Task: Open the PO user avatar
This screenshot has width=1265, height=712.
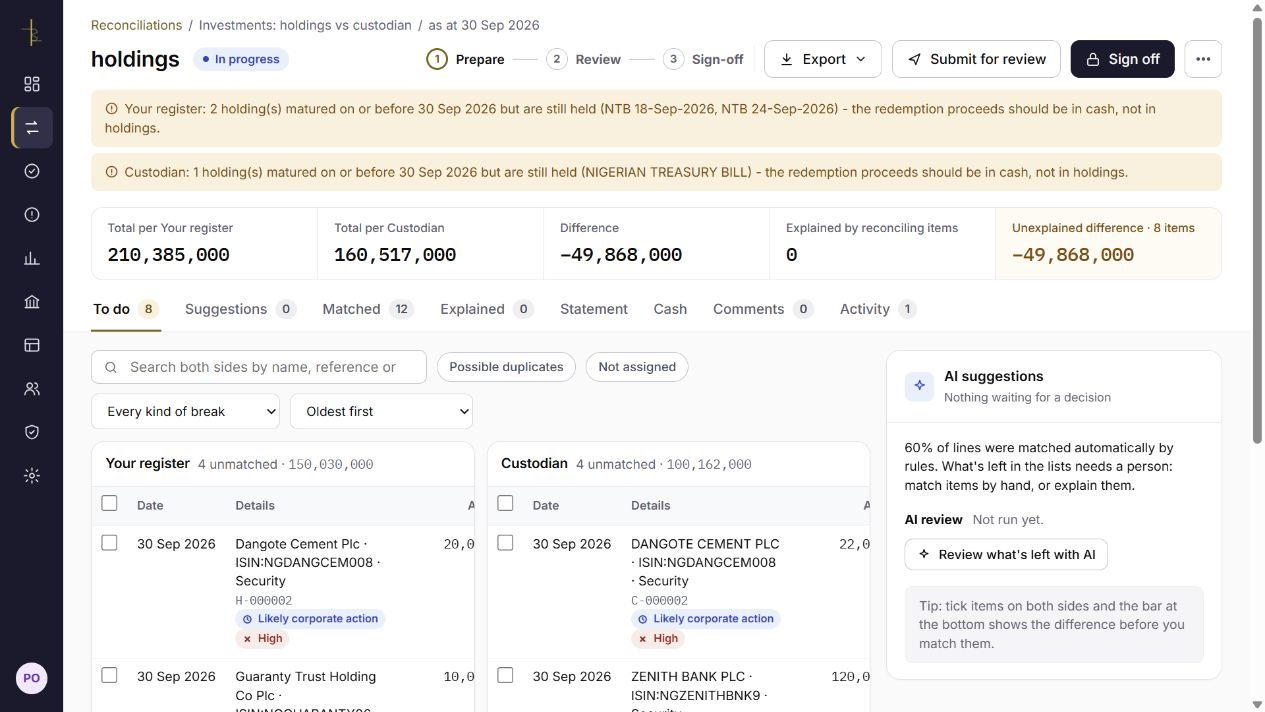Action: [x=32, y=678]
